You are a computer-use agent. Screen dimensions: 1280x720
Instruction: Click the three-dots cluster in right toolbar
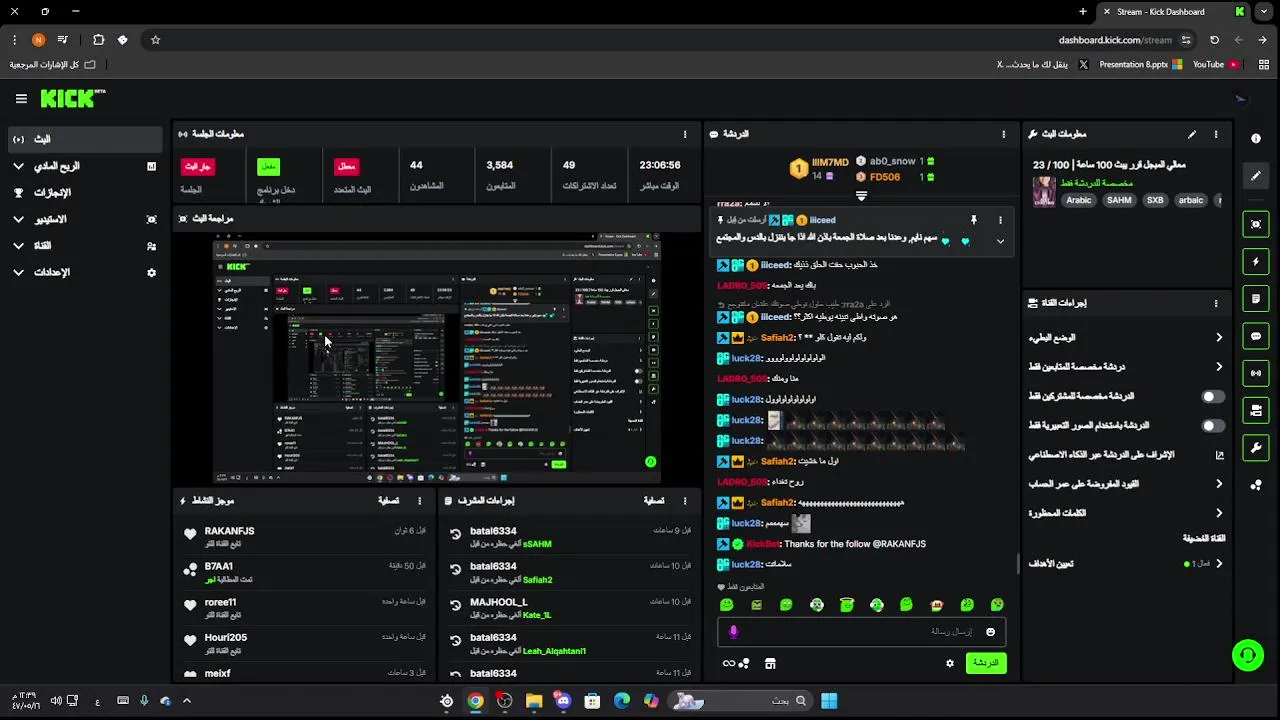pos(1256,485)
